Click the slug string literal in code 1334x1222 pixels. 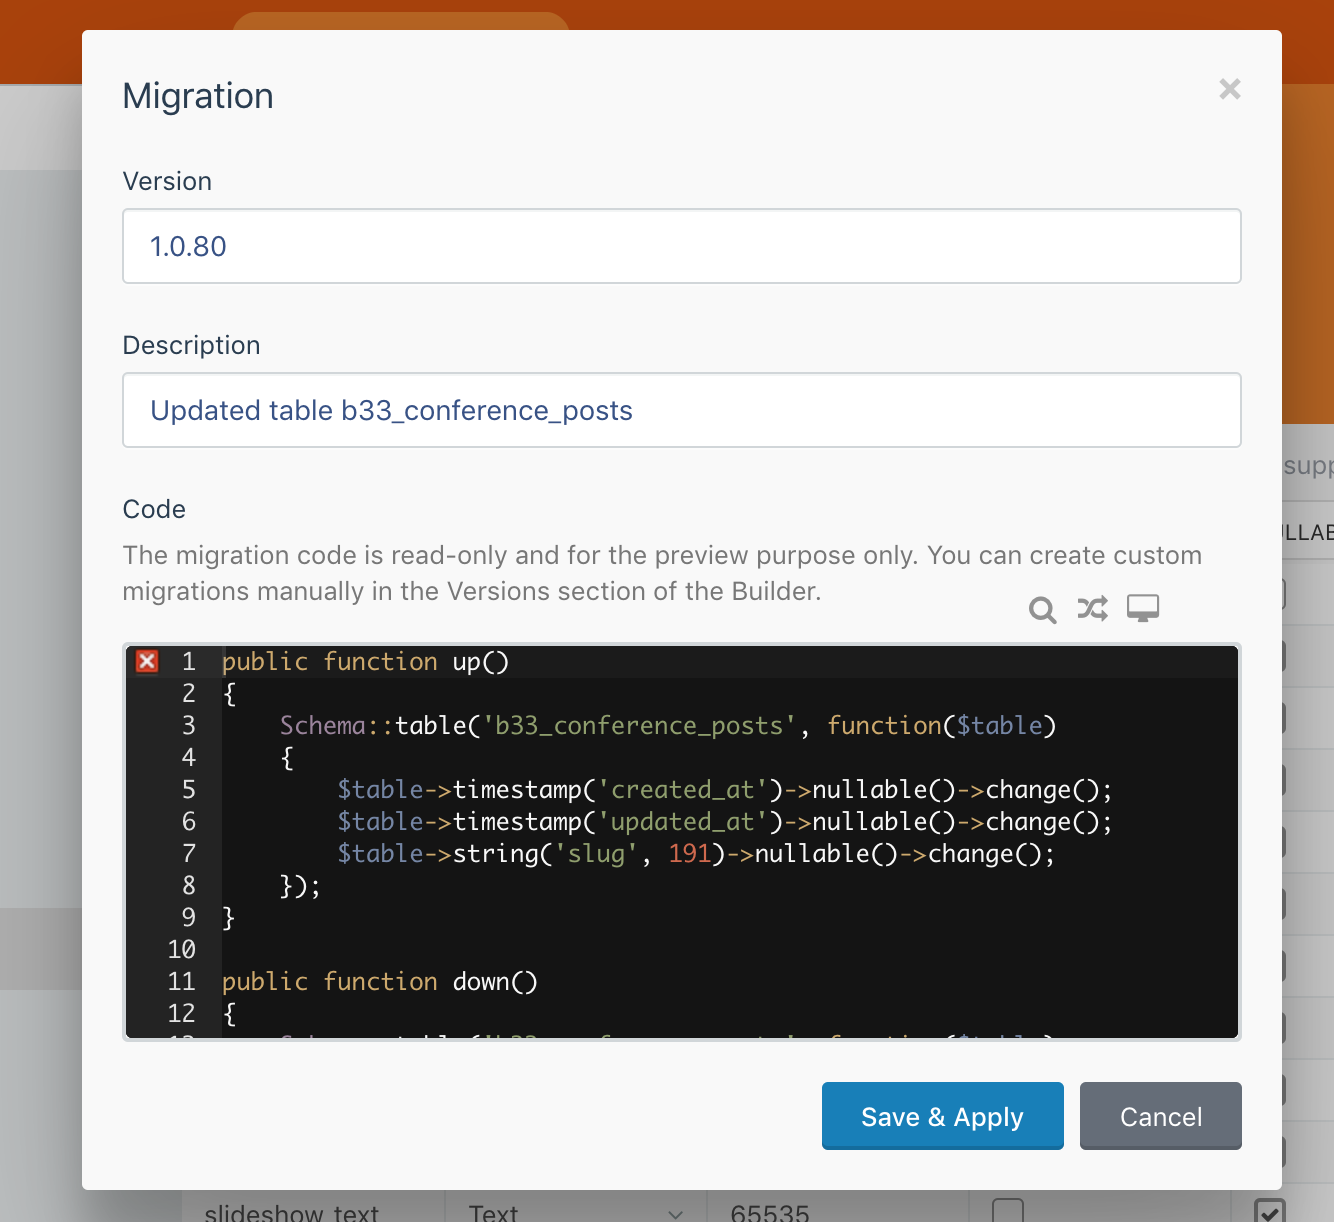pos(597,853)
